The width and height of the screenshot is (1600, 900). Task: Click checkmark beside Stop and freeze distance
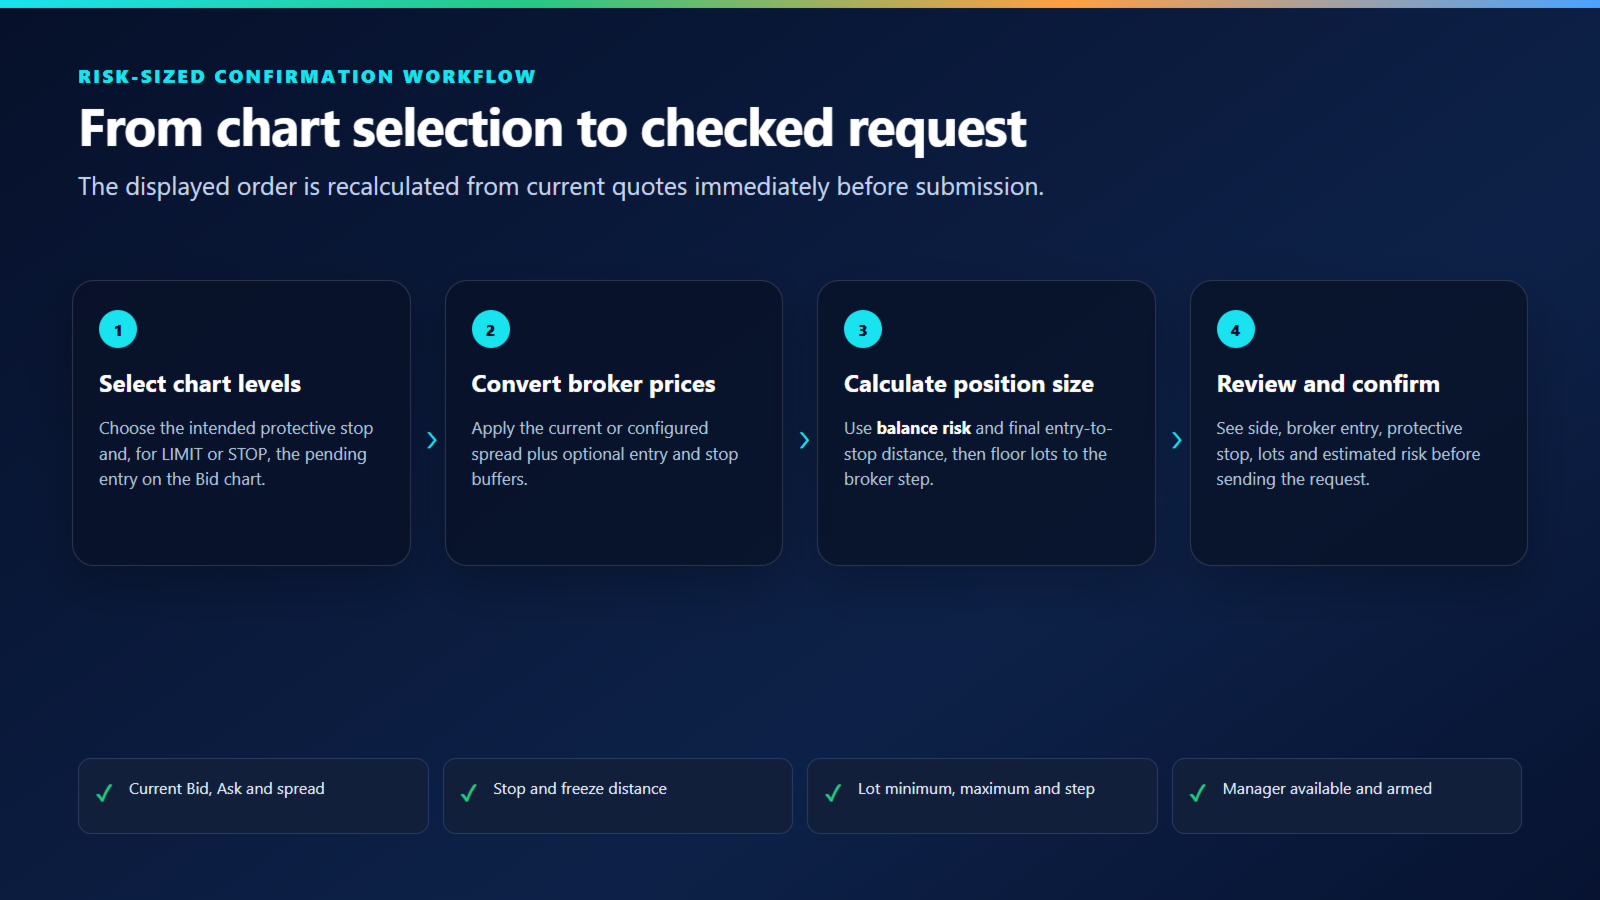pos(468,793)
